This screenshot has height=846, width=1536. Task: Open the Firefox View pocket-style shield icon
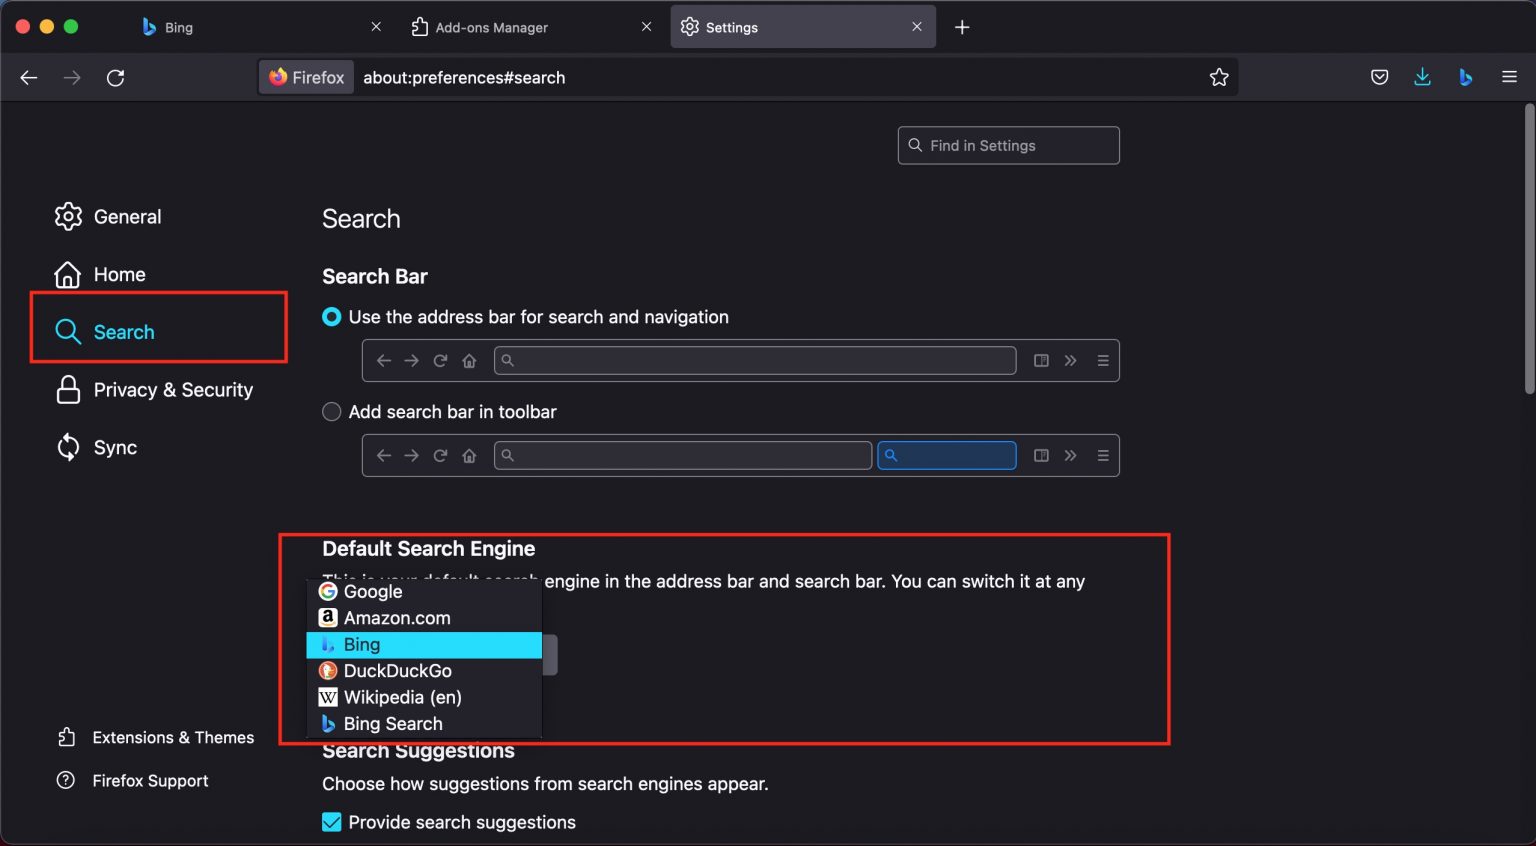1380,77
